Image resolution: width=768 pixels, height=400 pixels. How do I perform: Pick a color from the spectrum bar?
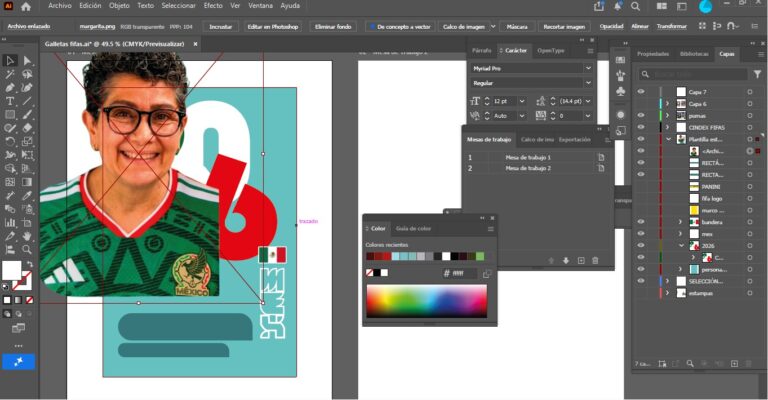[427, 301]
